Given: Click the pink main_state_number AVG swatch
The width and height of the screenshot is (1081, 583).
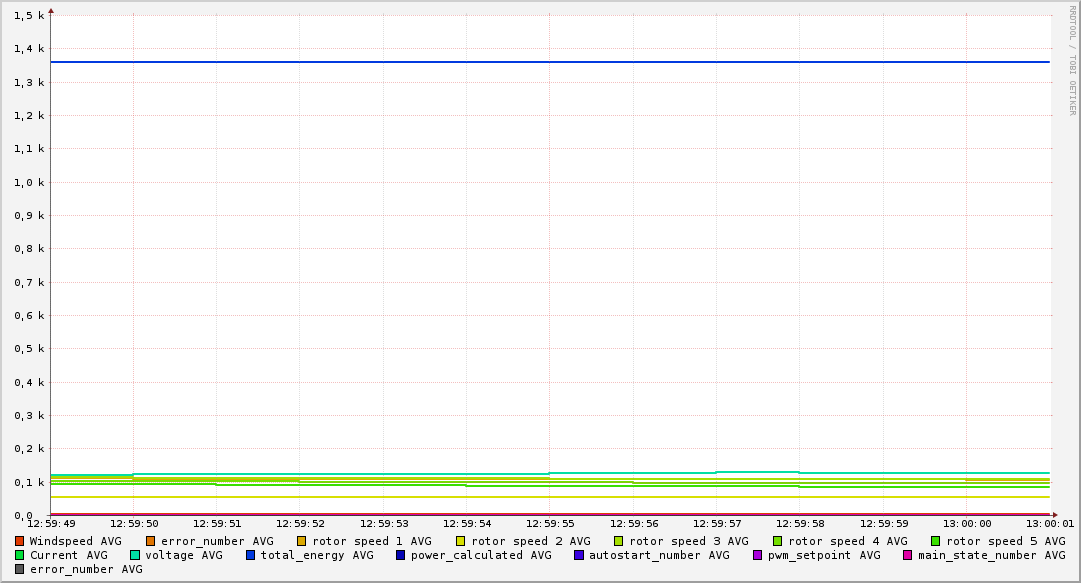Looking at the screenshot, I should pos(908,555).
